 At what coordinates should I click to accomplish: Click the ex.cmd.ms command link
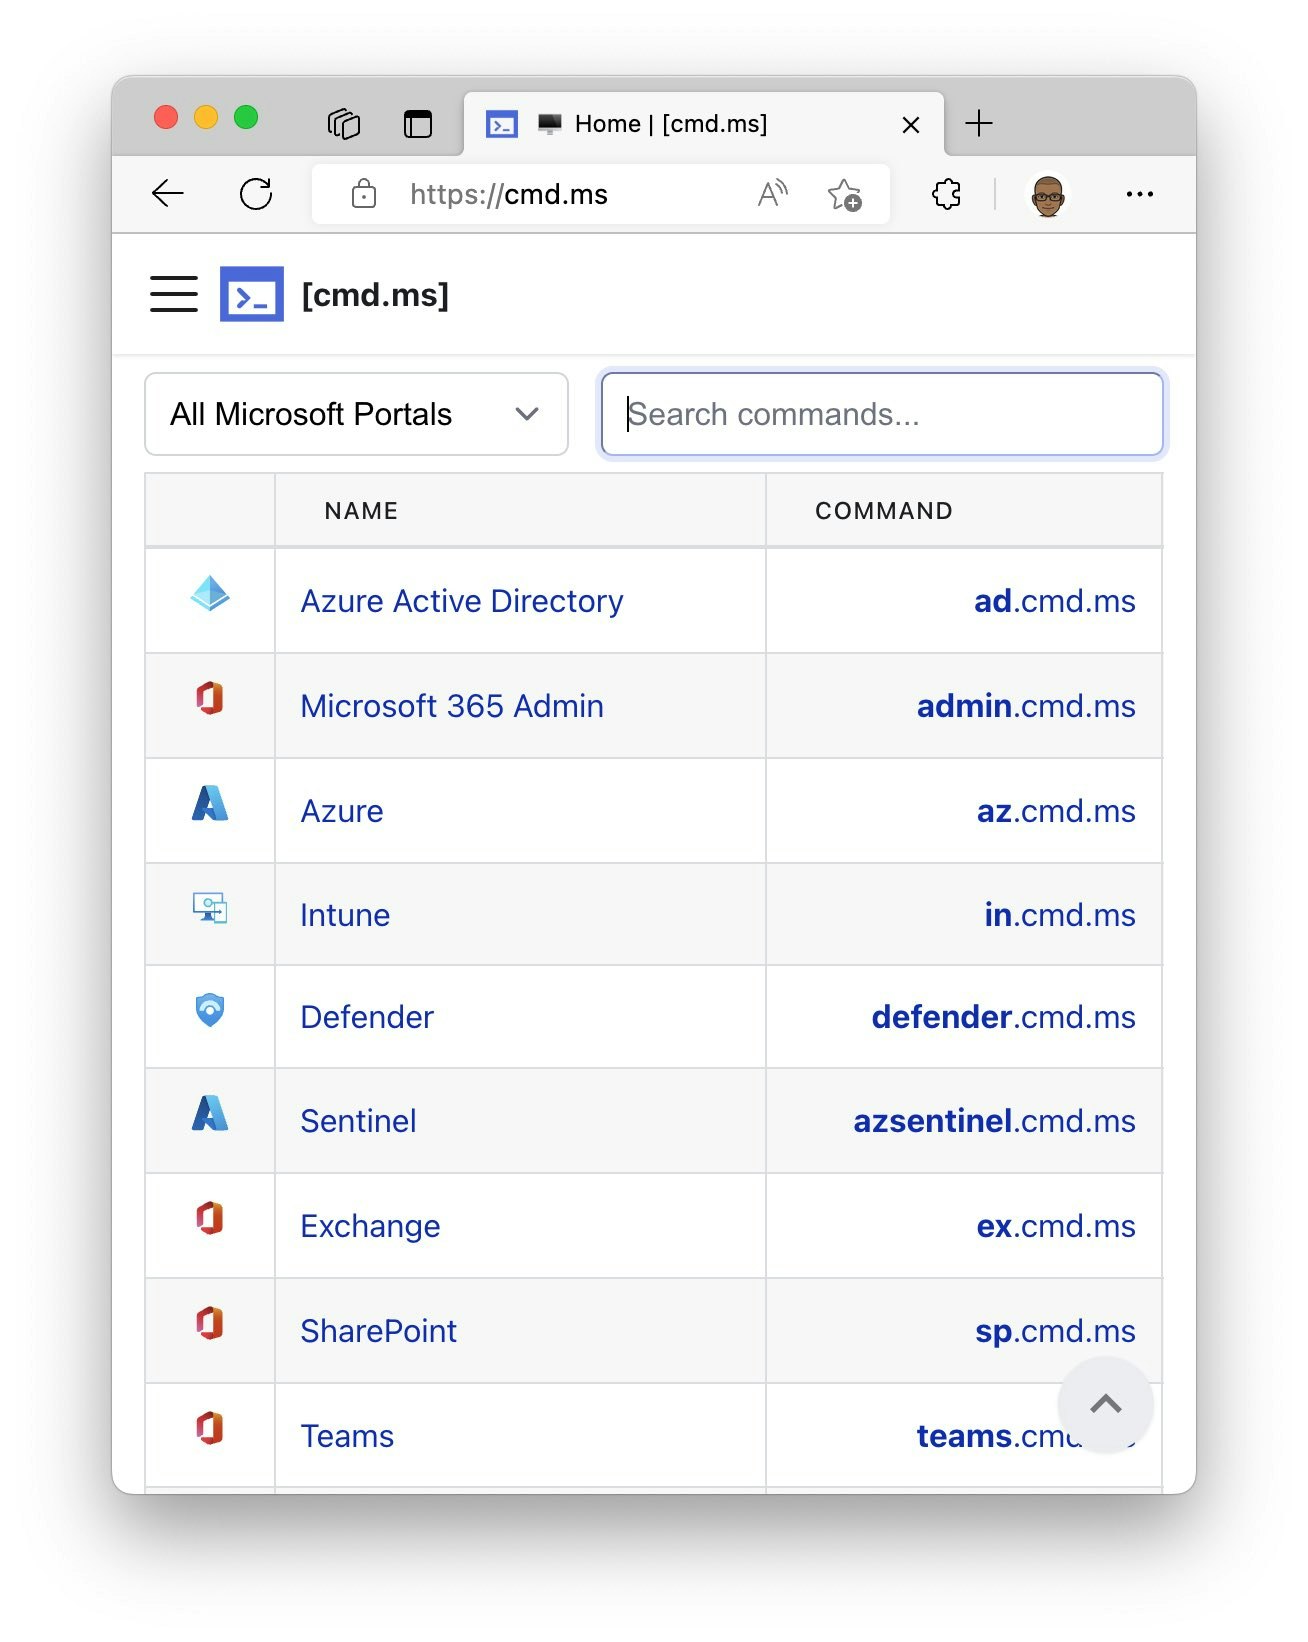pos(1056,1226)
